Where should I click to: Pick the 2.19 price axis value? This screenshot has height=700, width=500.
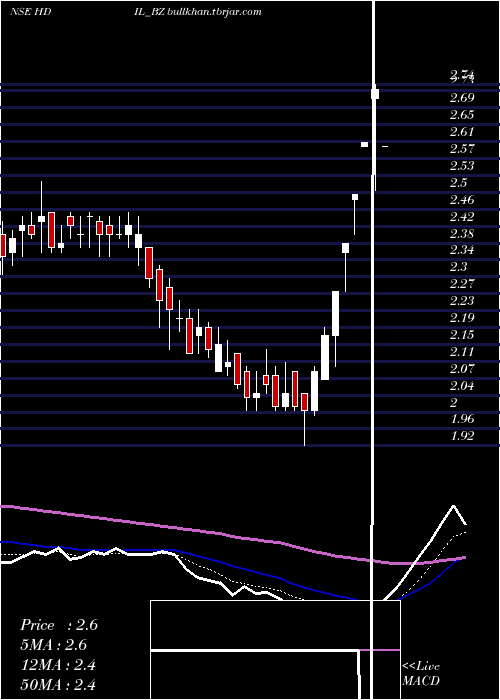[462, 318]
